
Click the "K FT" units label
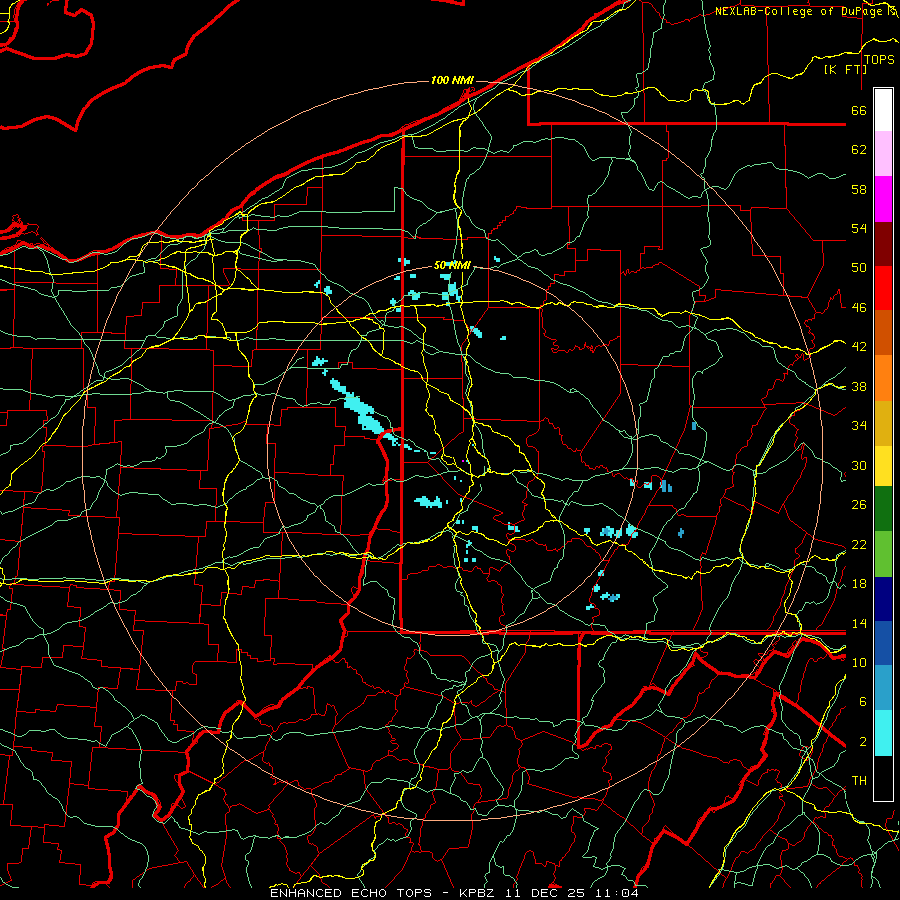(x=845, y=69)
